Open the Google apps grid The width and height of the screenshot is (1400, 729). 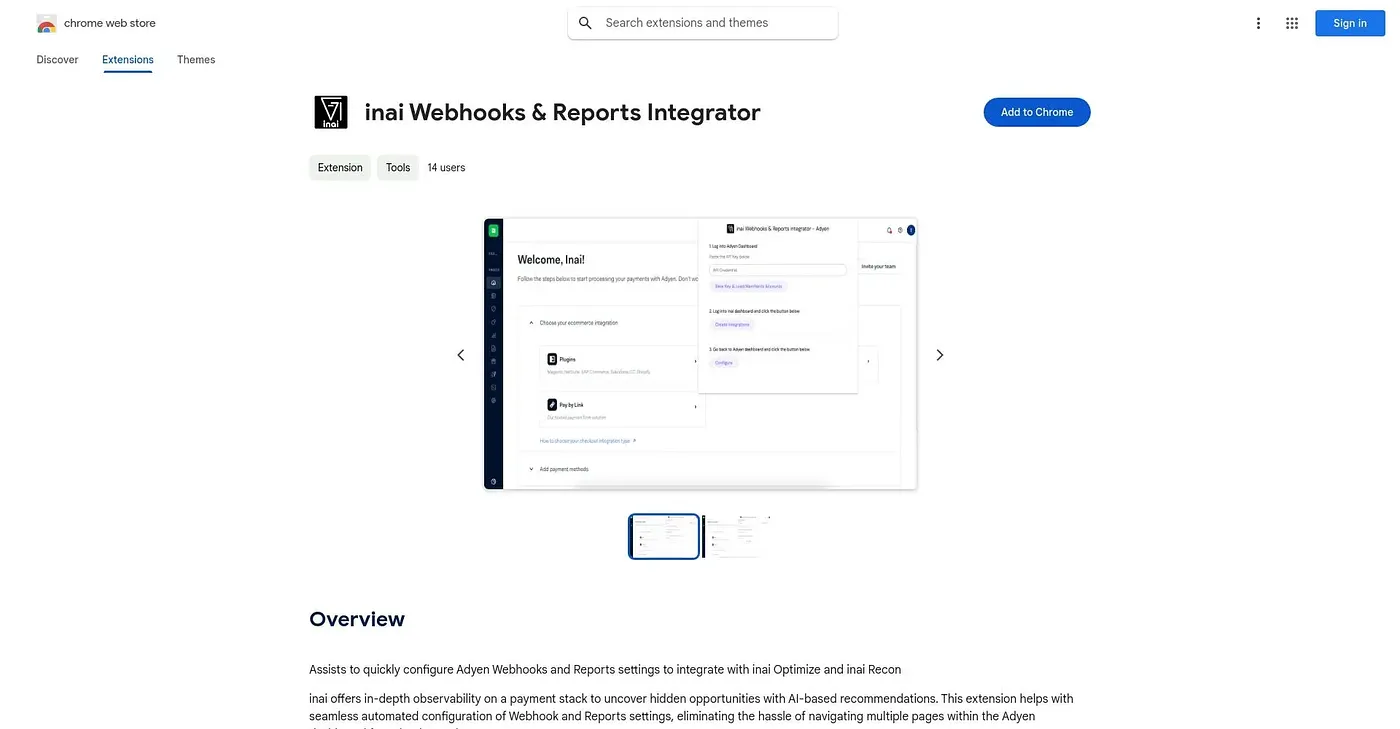click(x=1292, y=23)
